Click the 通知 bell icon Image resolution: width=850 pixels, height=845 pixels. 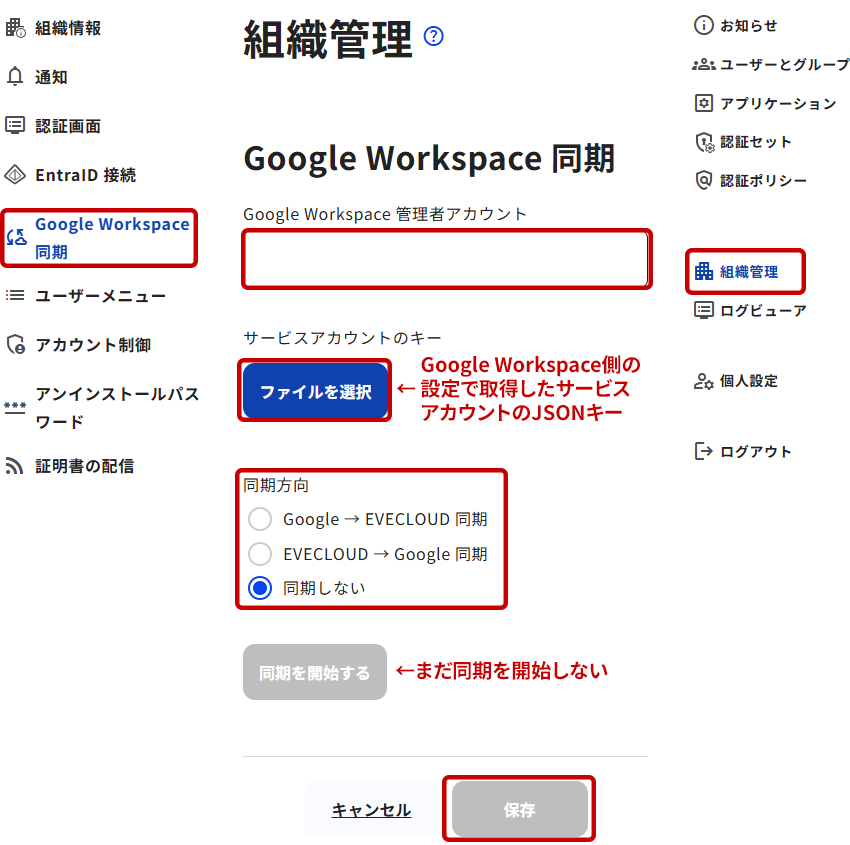pyautogui.click(x=15, y=77)
